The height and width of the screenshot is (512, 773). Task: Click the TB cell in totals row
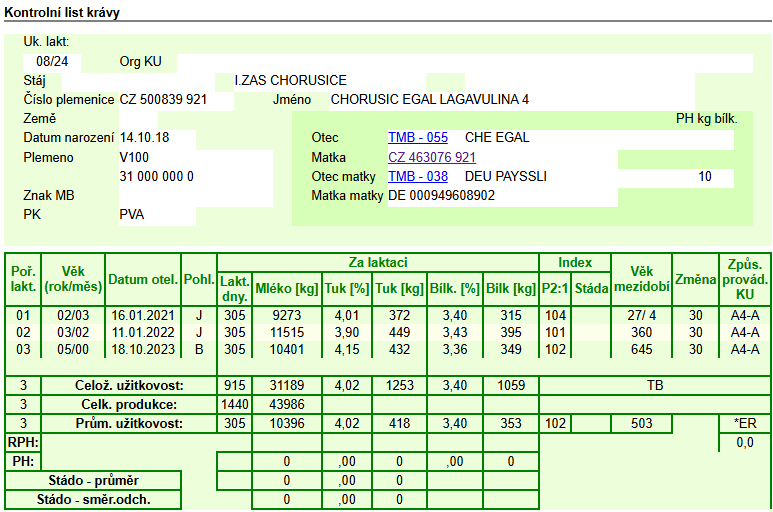coord(655,385)
